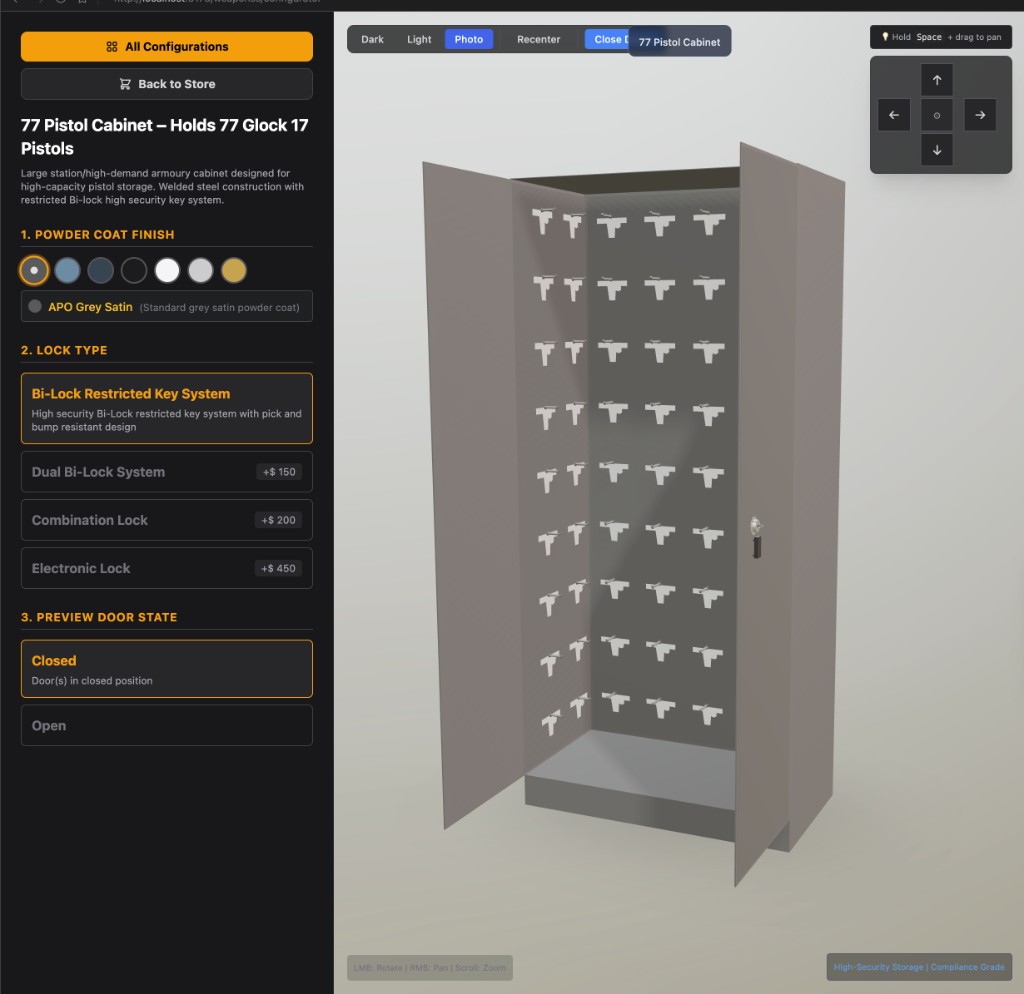Screen dimensions: 1024x994
Task: Pan the view up with the up arrow
Action: 936,80
